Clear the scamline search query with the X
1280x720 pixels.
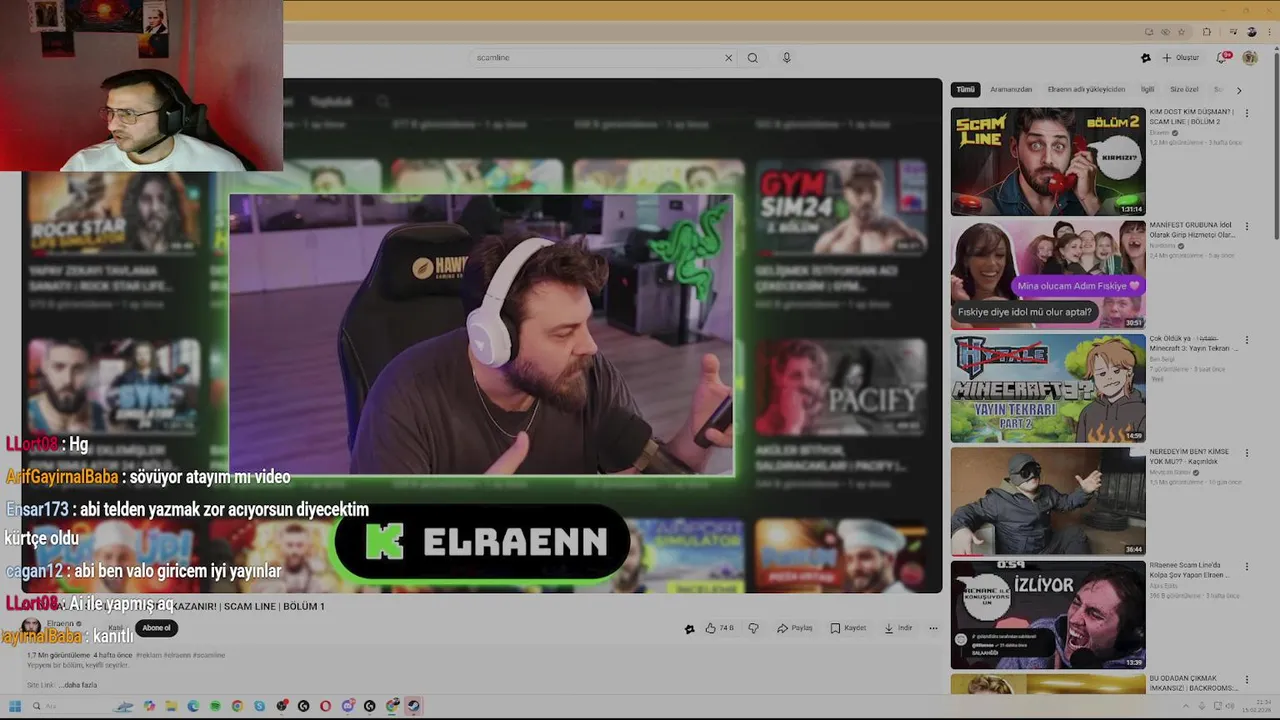[728, 58]
